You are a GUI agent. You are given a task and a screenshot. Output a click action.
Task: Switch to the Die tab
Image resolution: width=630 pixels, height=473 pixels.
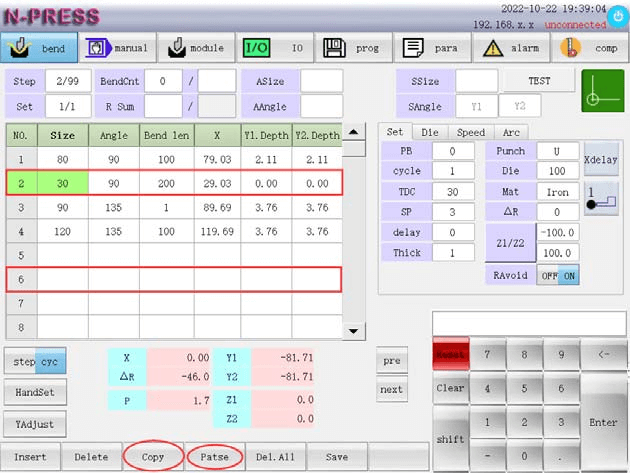[x=428, y=132]
